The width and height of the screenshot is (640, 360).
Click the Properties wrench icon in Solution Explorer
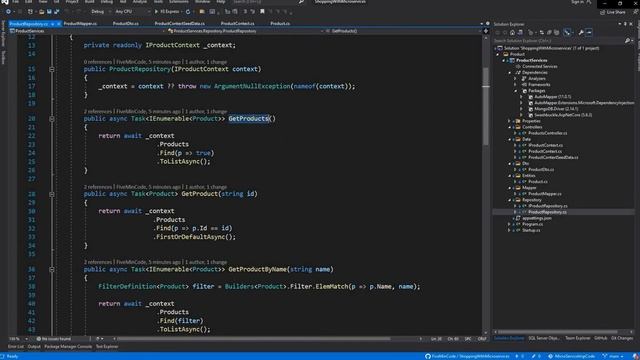pos(581,32)
